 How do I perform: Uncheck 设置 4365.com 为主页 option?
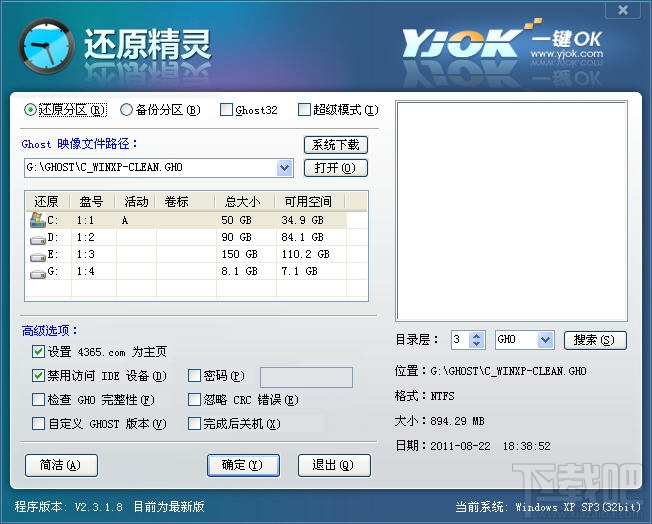click(x=38, y=352)
